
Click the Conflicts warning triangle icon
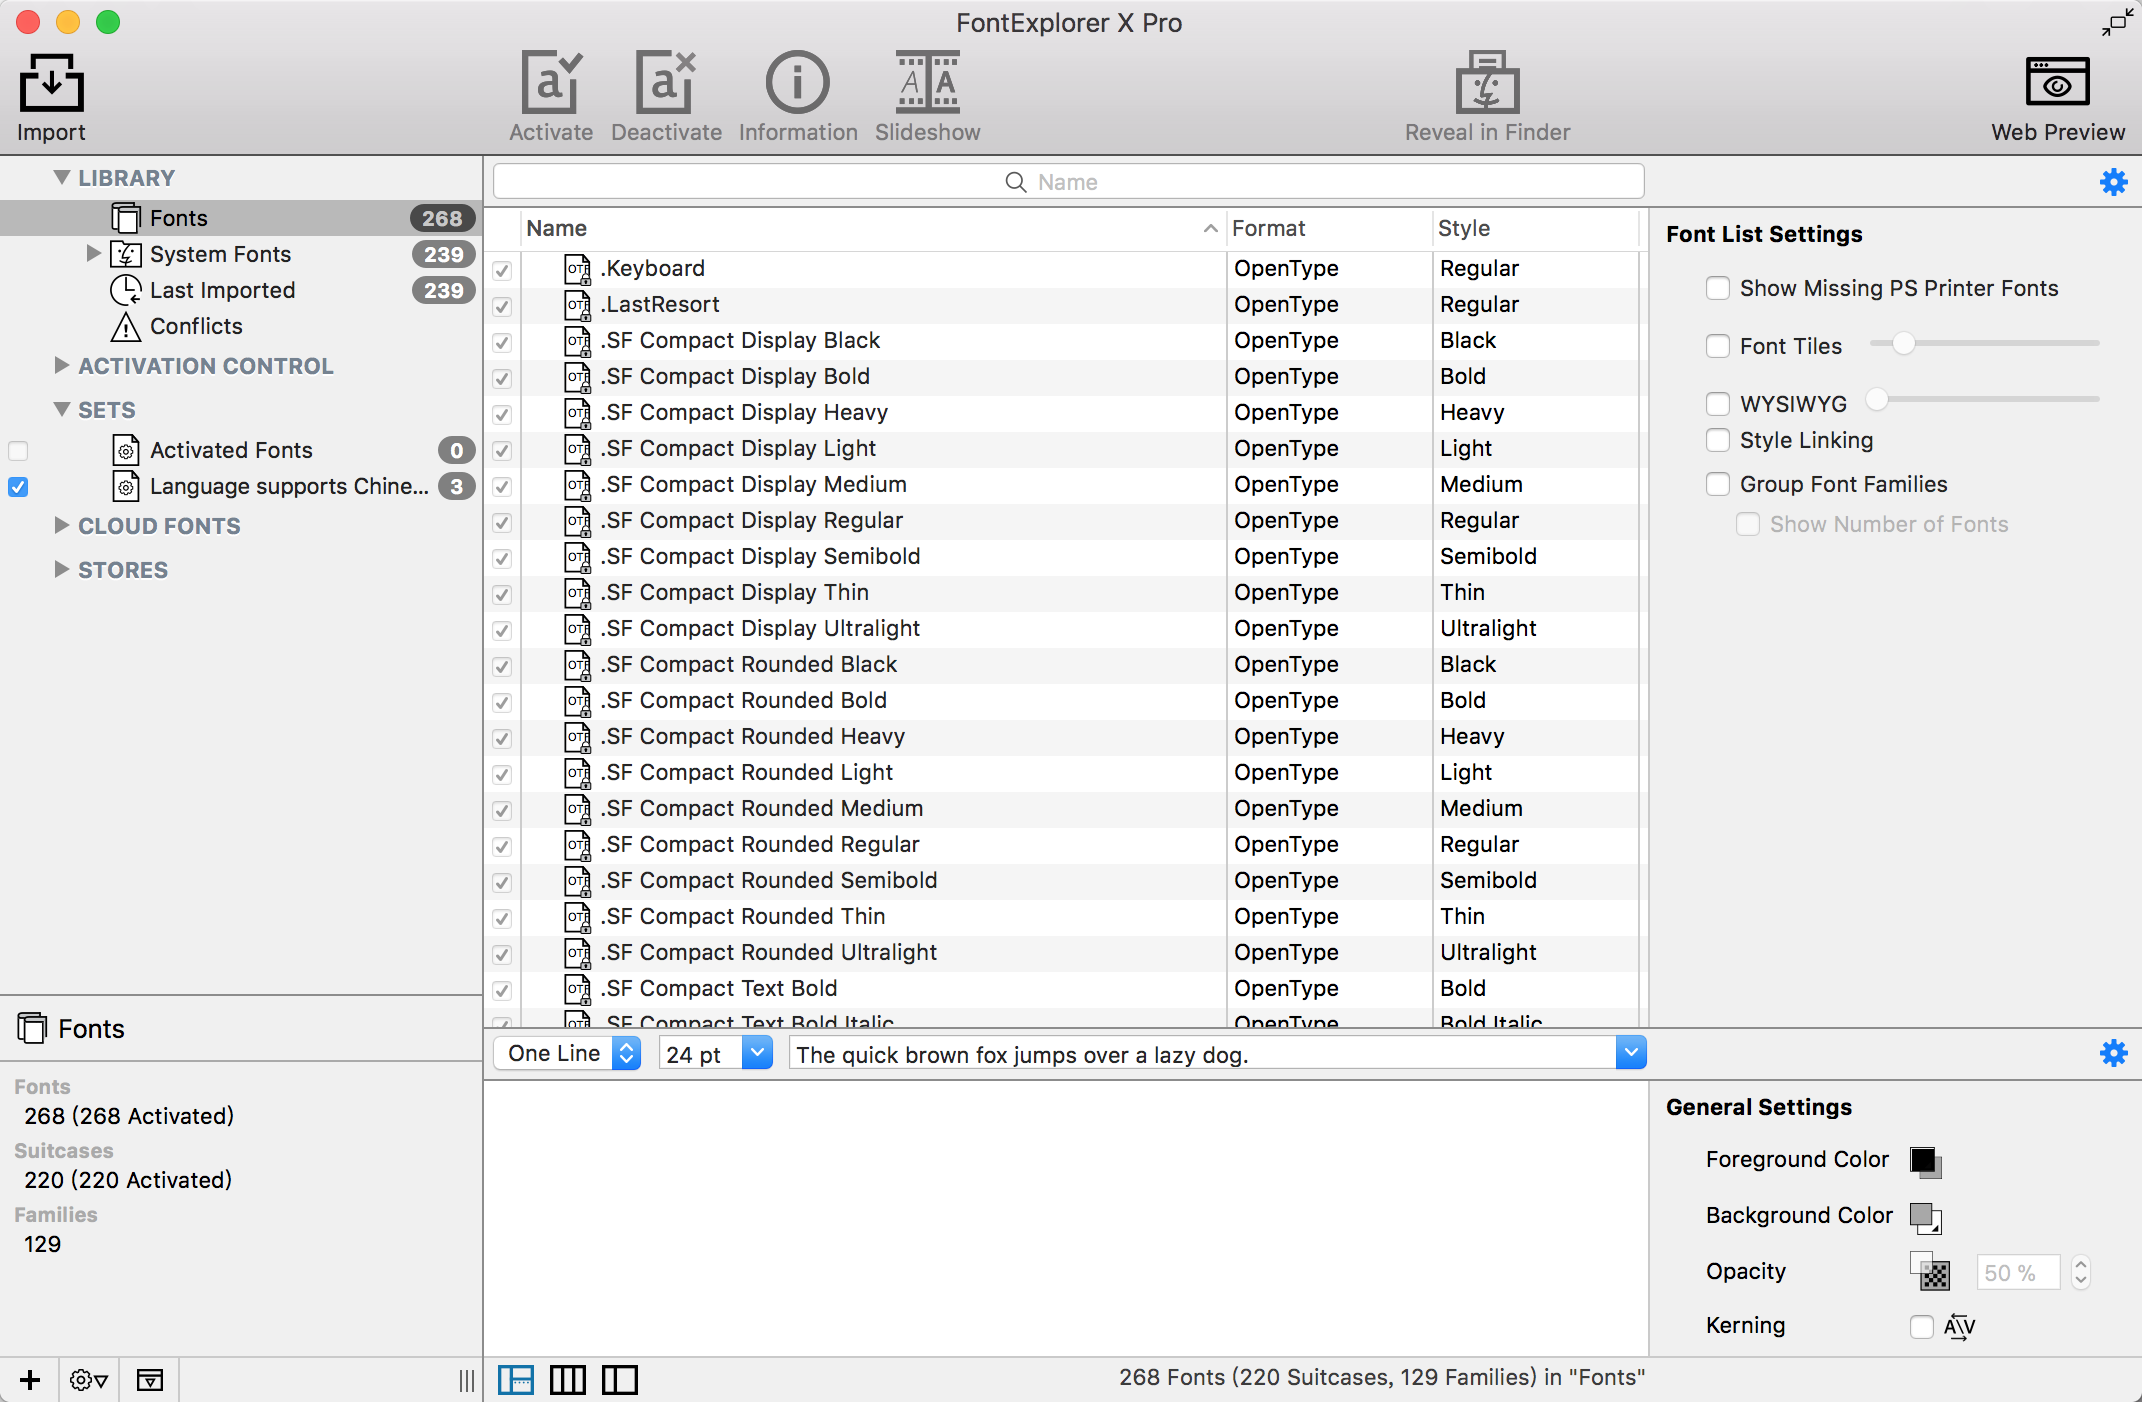click(125, 326)
